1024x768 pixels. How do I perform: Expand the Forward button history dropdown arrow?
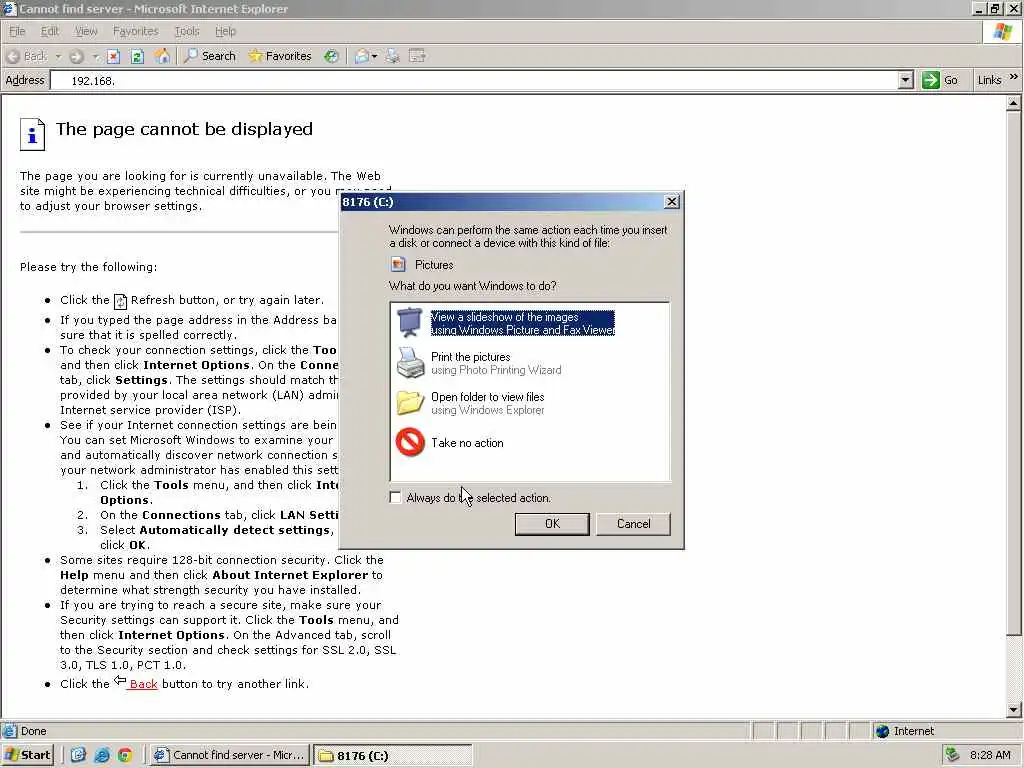(95, 57)
